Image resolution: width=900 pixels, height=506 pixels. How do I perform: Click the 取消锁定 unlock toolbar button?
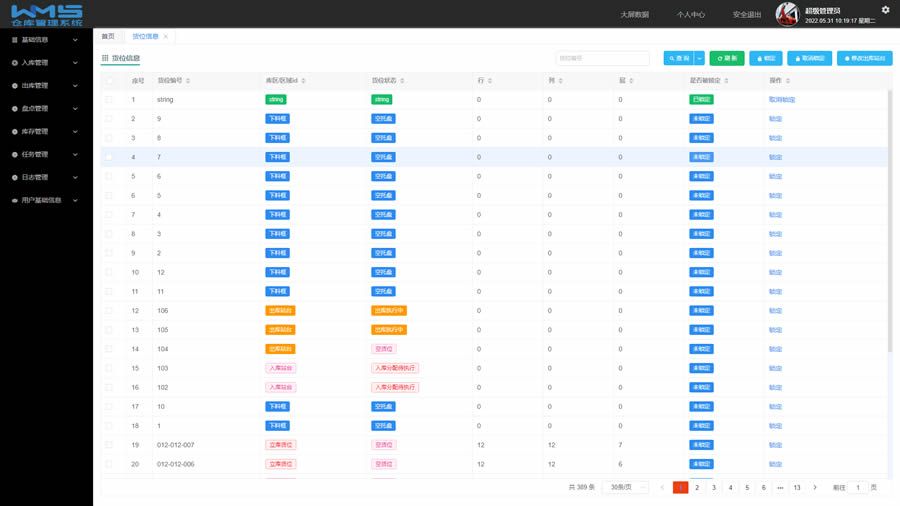pyautogui.click(x=809, y=58)
